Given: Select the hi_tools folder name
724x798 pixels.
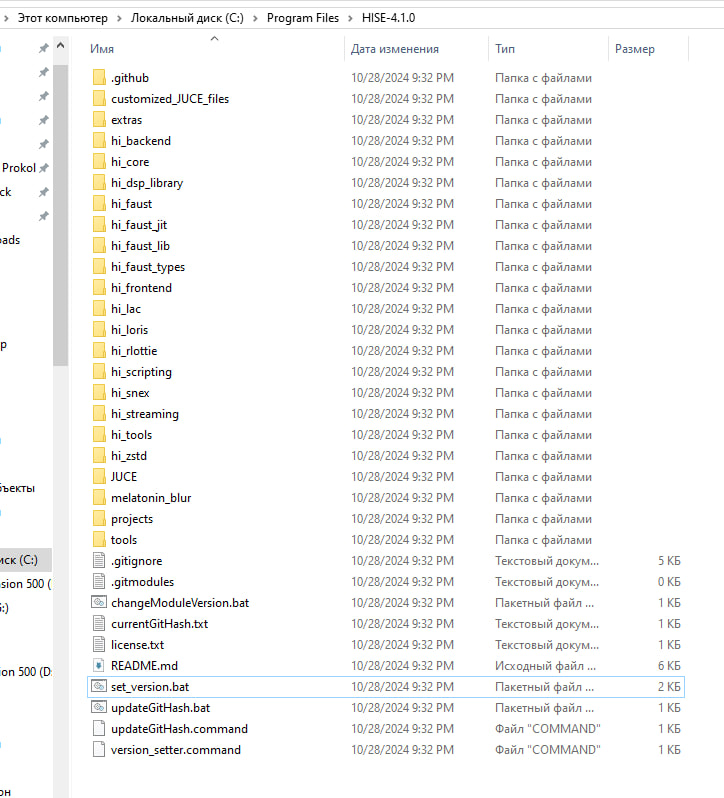Looking at the screenshot, I should click(131, 435).
